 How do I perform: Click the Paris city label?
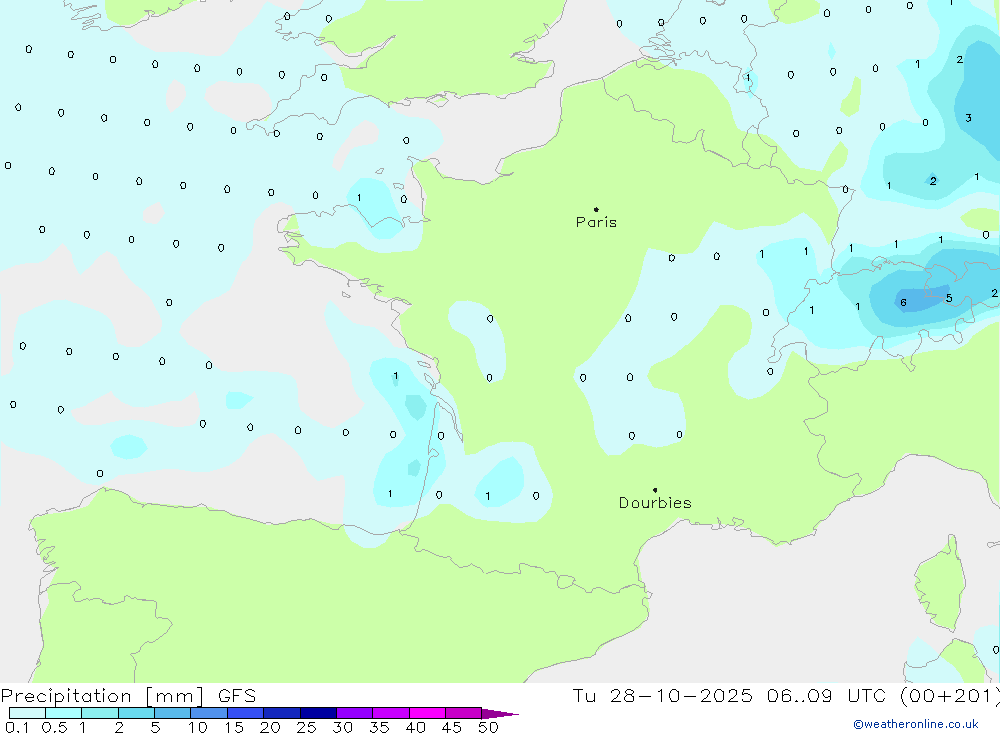pos(596,222)
